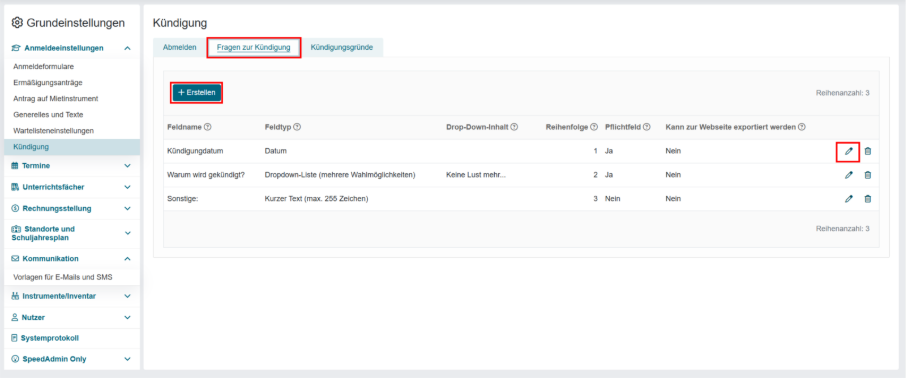Expand the SpeedAdmin Only section chevron
Image resolution: width=906 pixels, height=378 pixels.
click(128, 359)
